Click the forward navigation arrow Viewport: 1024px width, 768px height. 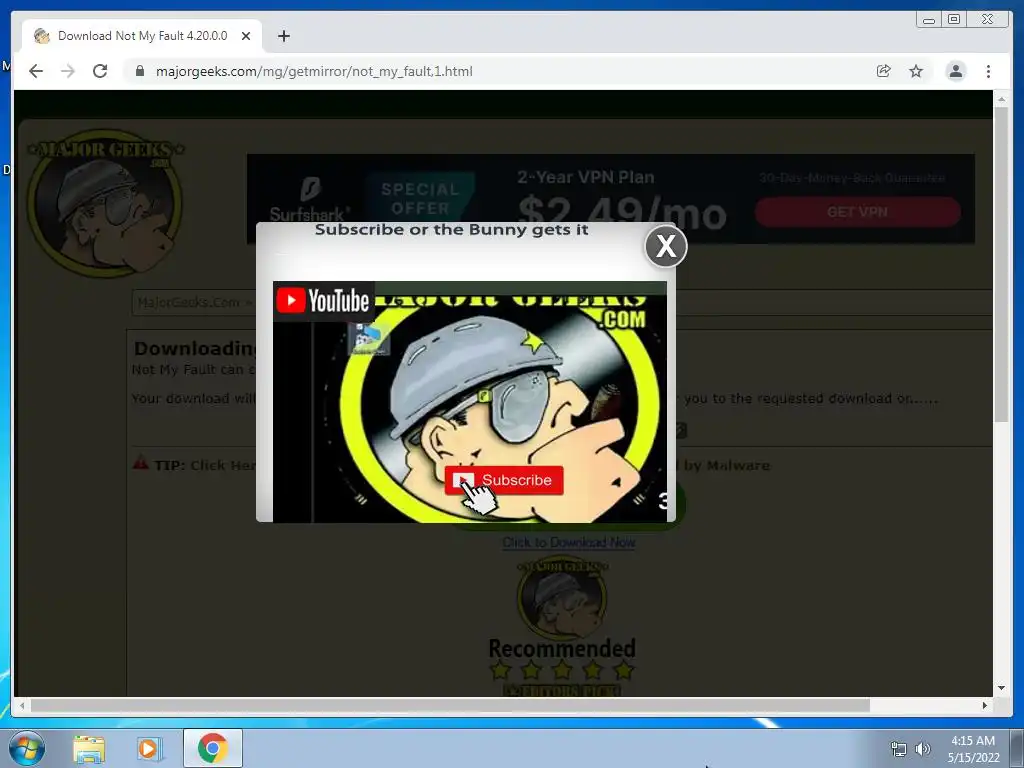(68, 71)
